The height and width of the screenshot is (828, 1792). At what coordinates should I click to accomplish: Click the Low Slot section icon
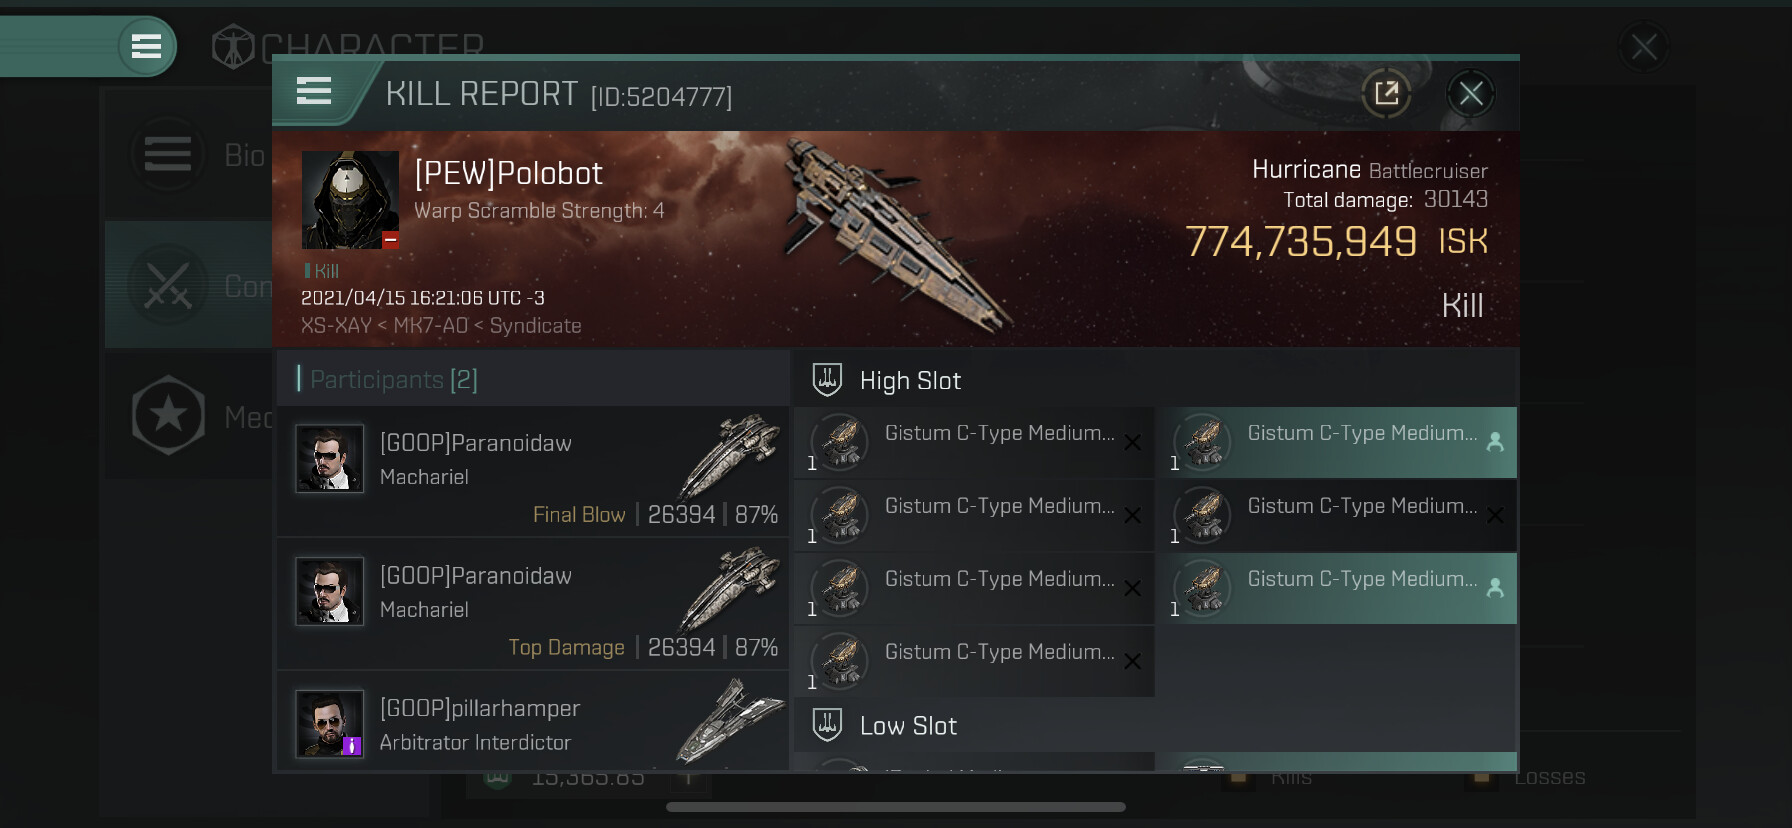(x=827, y=725)
